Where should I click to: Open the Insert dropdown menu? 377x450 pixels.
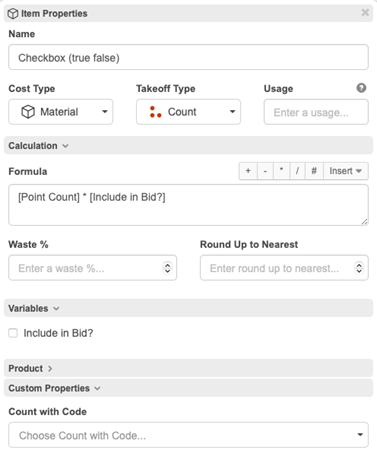(346, 171)
